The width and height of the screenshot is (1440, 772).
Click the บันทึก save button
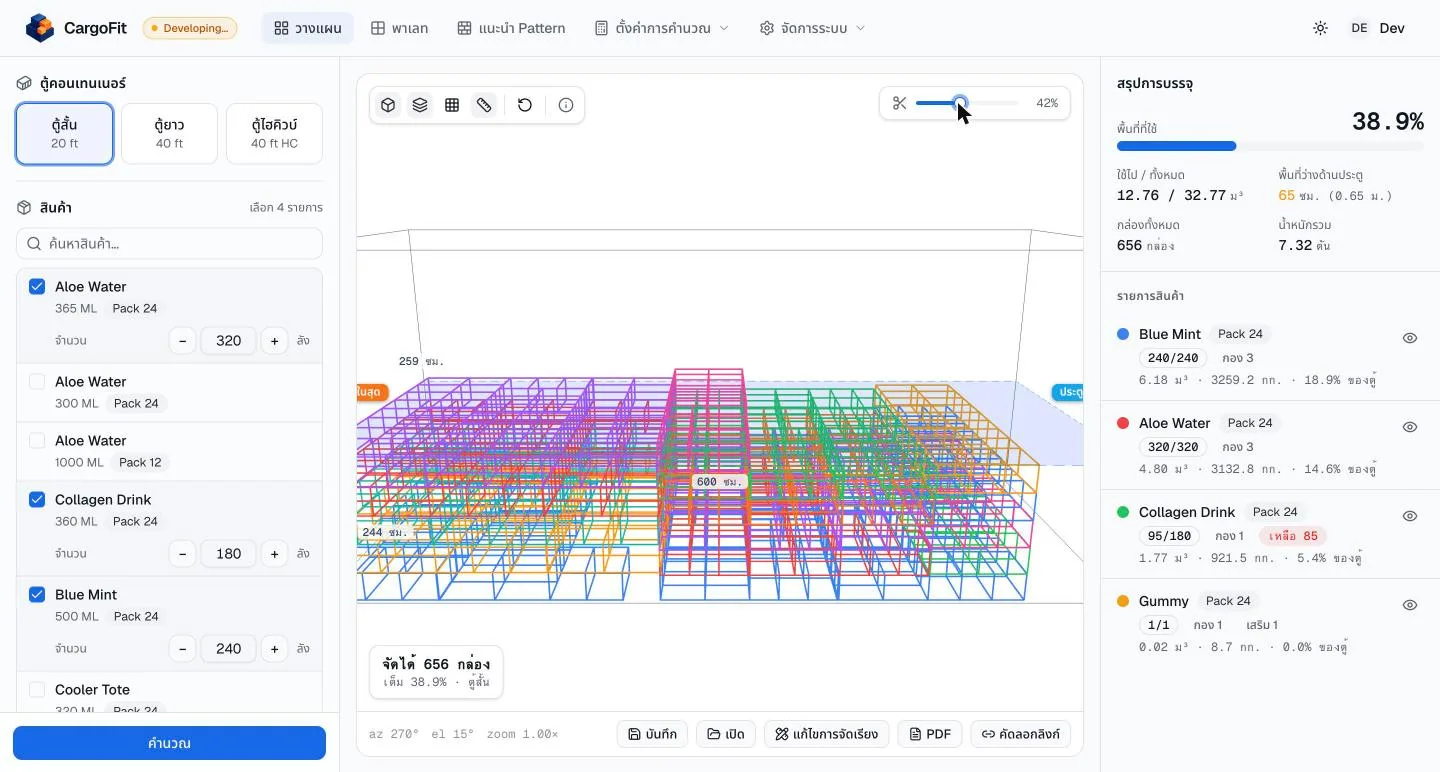(652, 734)
